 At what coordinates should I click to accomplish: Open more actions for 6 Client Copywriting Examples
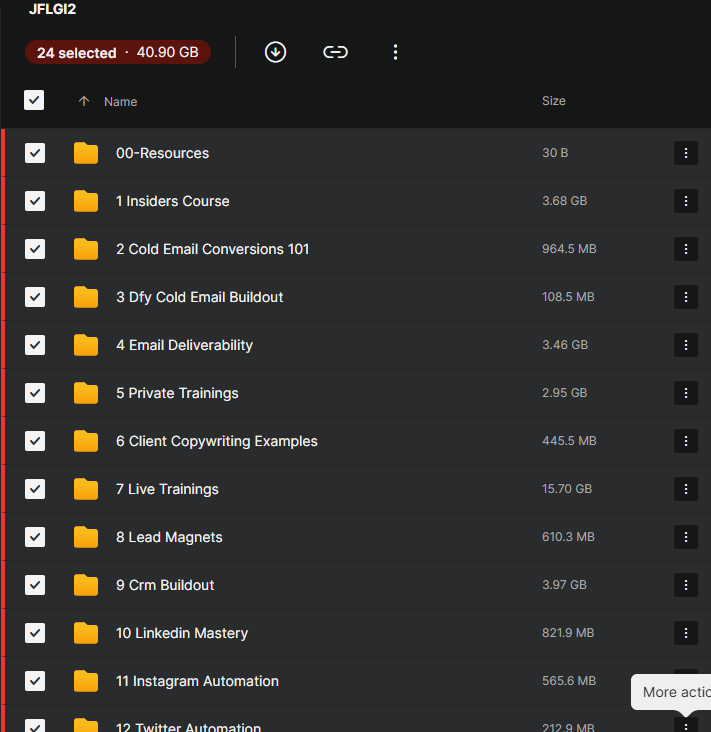point(685,441)
